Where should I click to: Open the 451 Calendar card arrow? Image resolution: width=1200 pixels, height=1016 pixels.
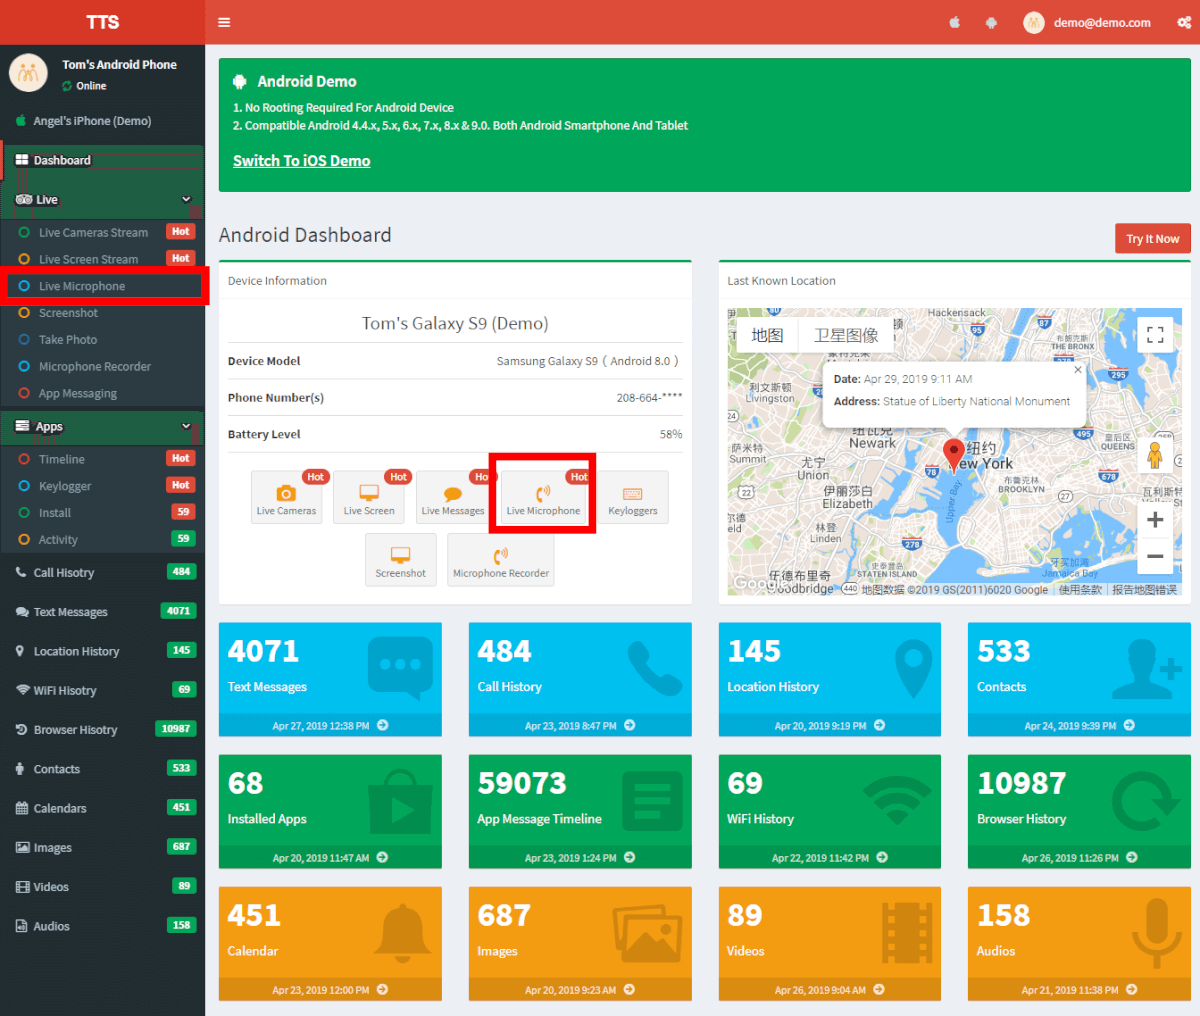pos(383,990)
